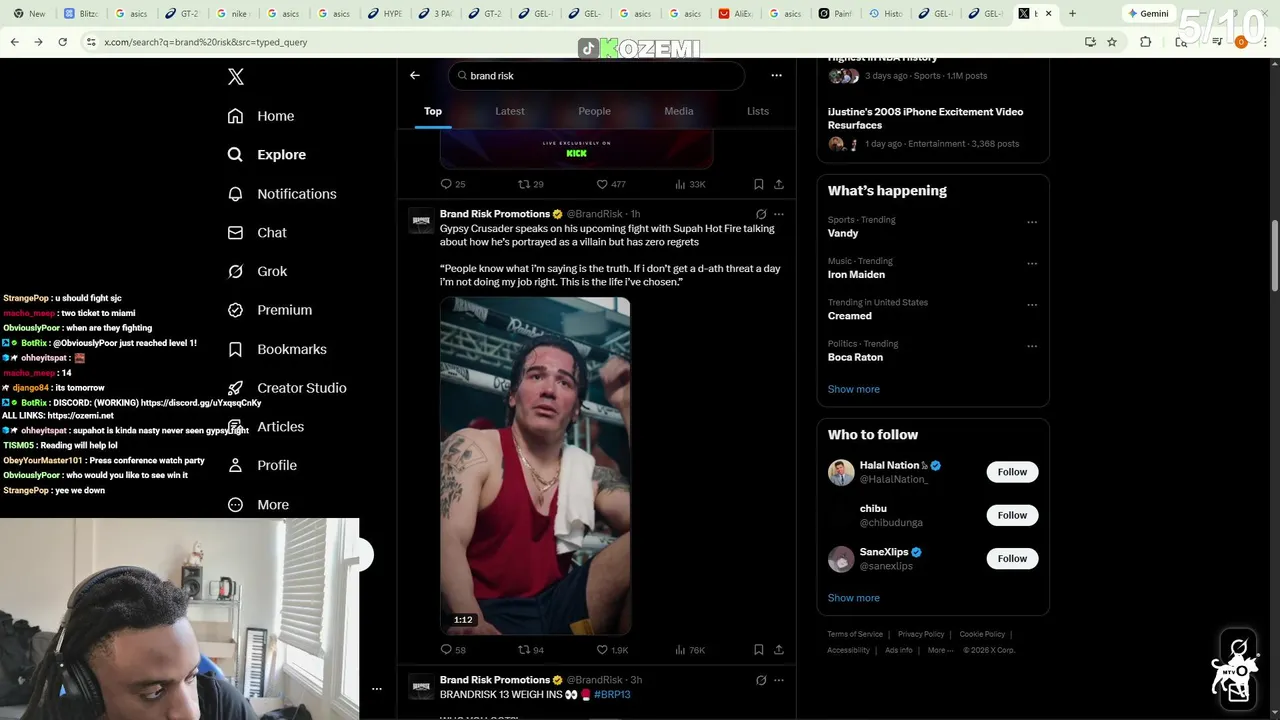Reload the browser page
Viewport: 1280px width, 720px height.
click(62, 42)
